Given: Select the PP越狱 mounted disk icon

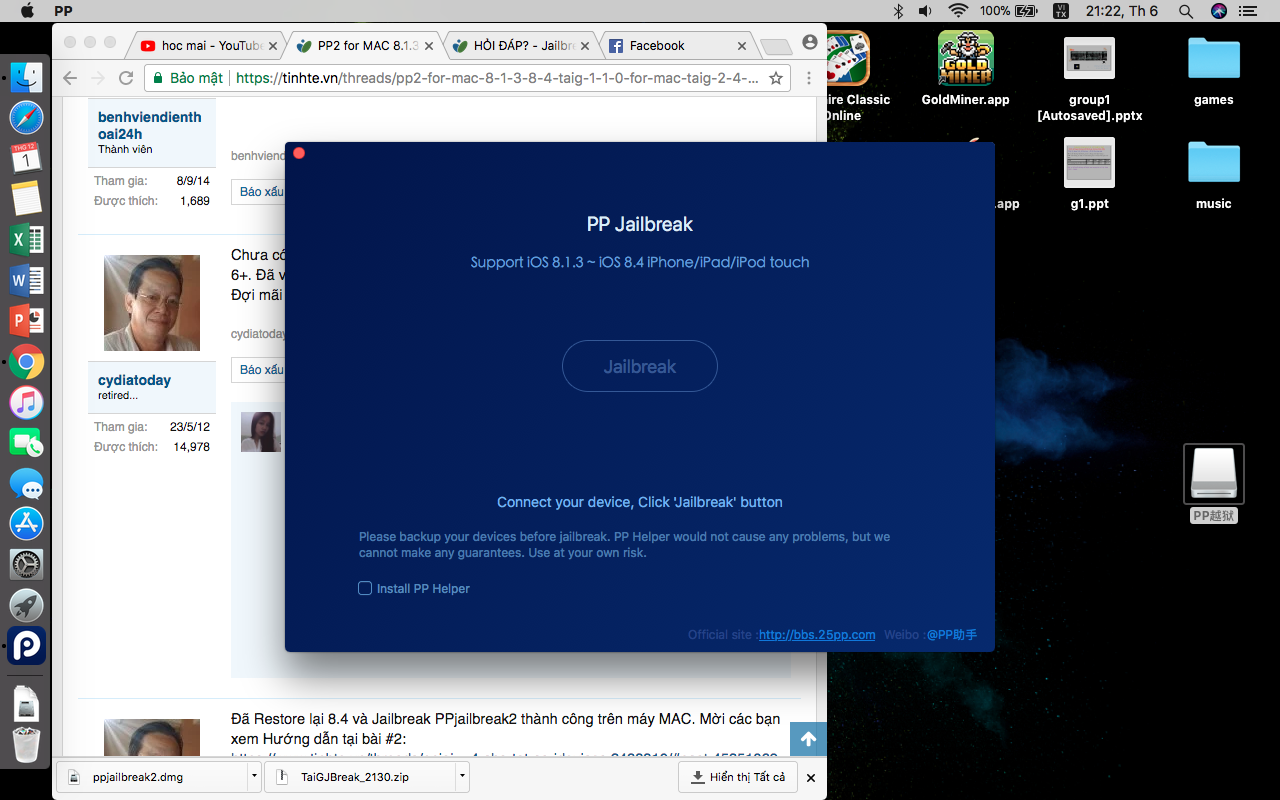Looking at the screenshot, I should click(x=1214, y=484).
